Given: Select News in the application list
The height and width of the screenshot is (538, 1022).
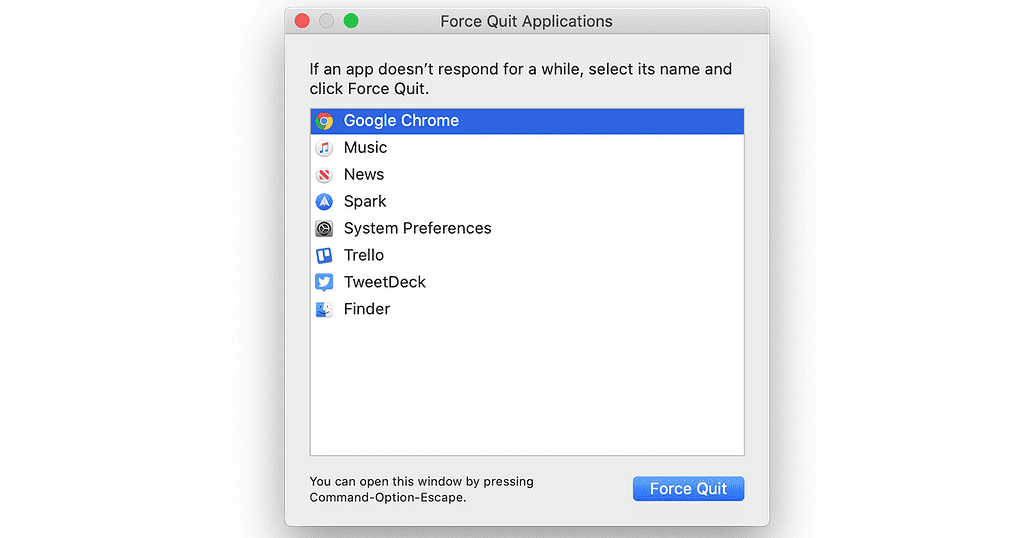Looking at the screenshot, I should click(x=364, y=175).
